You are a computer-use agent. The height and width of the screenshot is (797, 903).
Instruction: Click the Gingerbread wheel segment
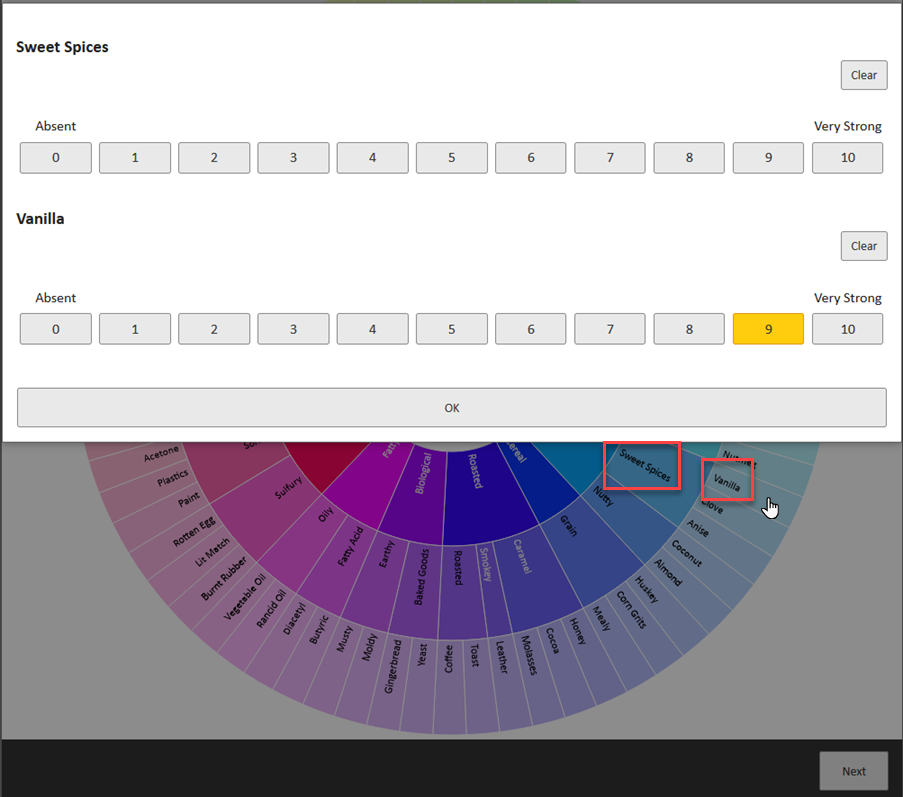click(x=393, y=666)
